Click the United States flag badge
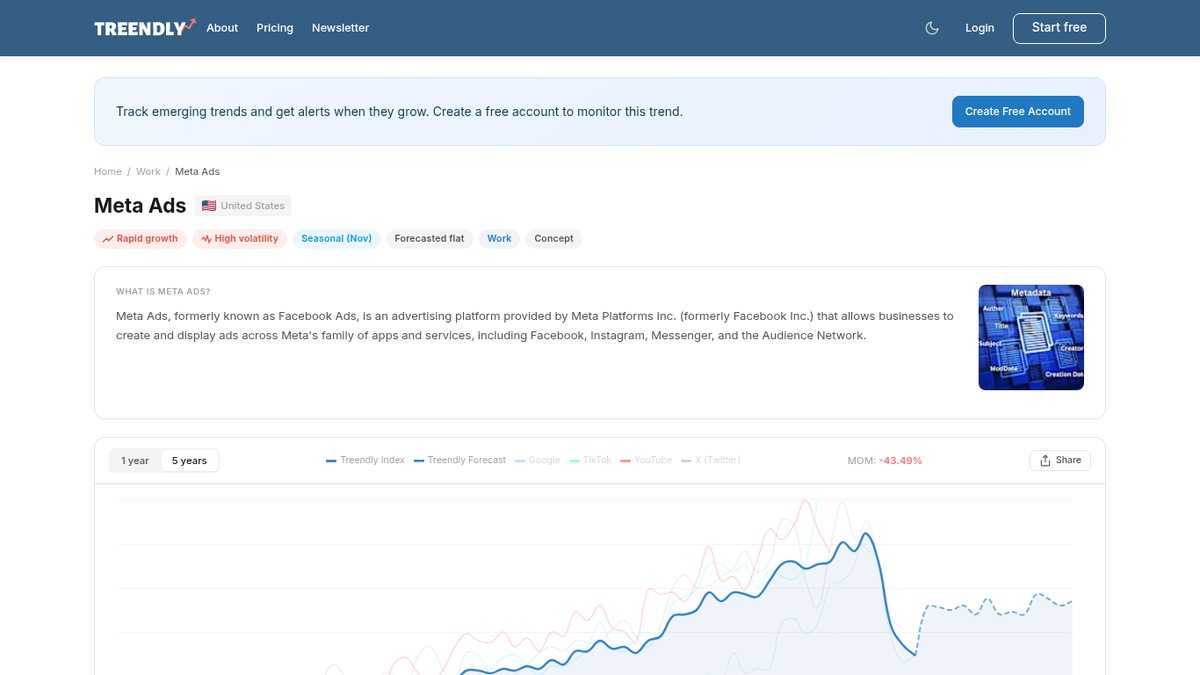Image resolution: width=1200 pixels, height=675 pixels. (x=243, y=206)
